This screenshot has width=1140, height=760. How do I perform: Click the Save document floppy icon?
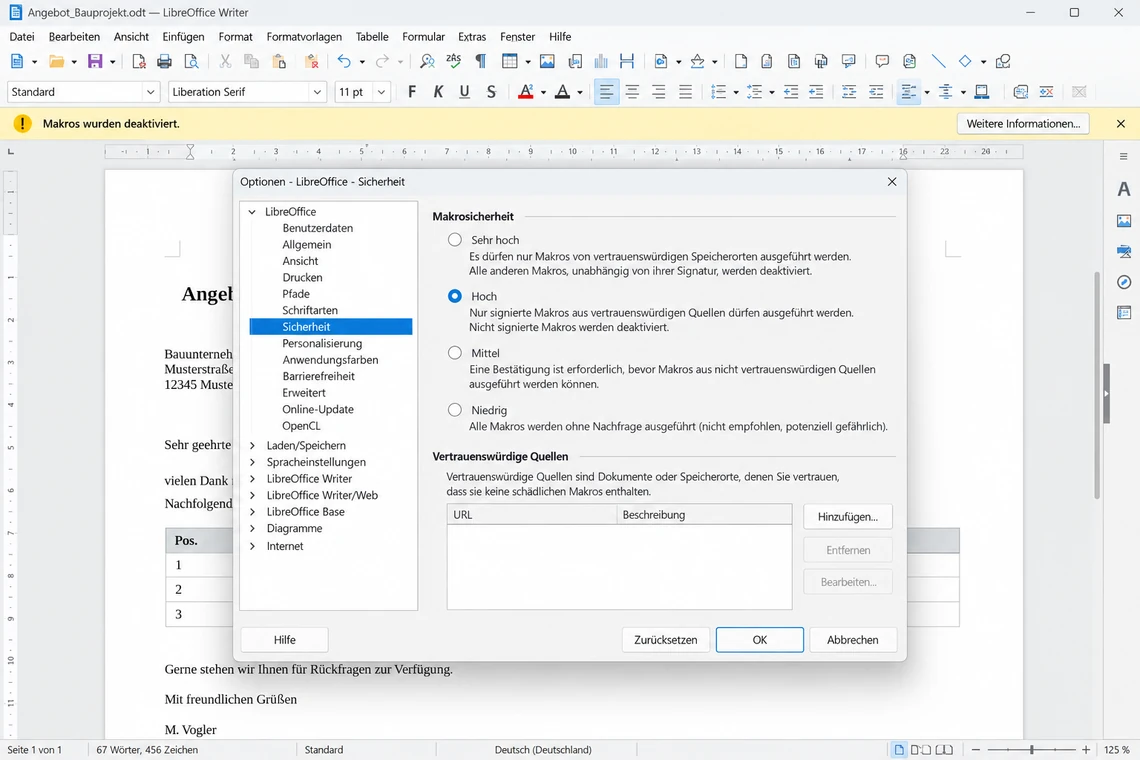[x=95, y=62]
